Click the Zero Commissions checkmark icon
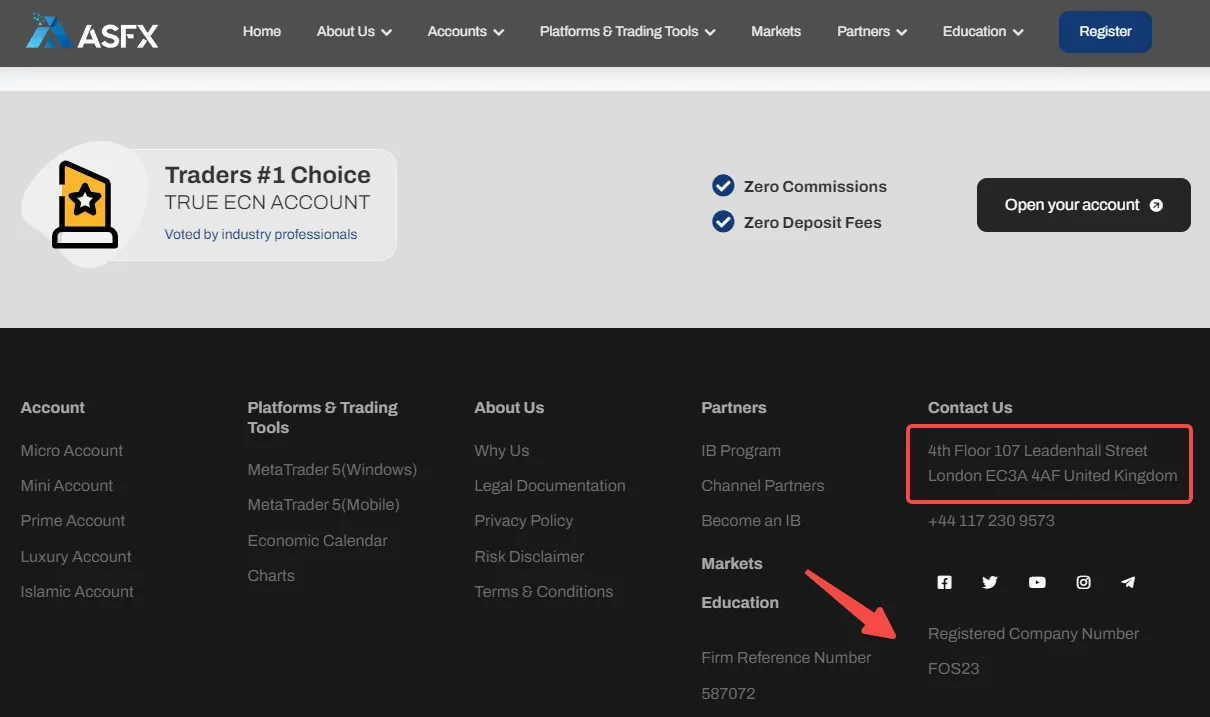 coord(723,186)
